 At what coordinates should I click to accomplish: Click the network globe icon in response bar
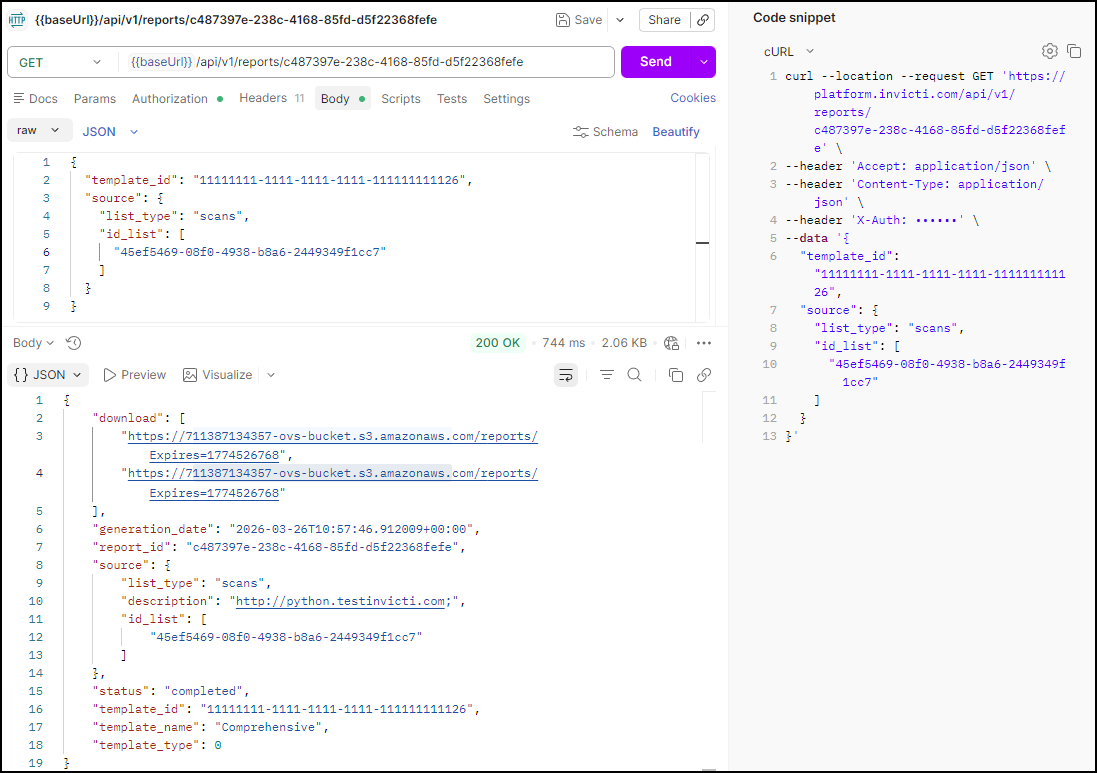click(x=671, y=343)
